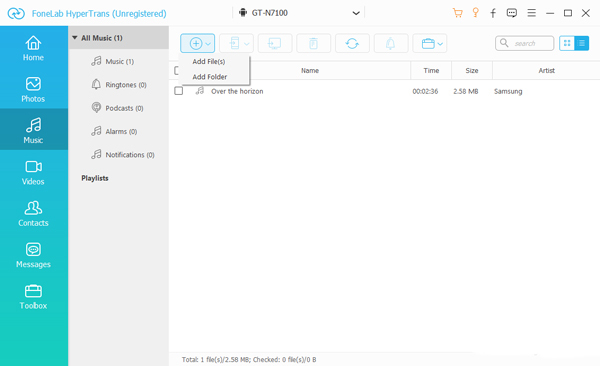The width and height of the screenshot is (600, 366).
Task: Sort by the Artist column header
Action: pyautogui.click(x=546, y=70)
